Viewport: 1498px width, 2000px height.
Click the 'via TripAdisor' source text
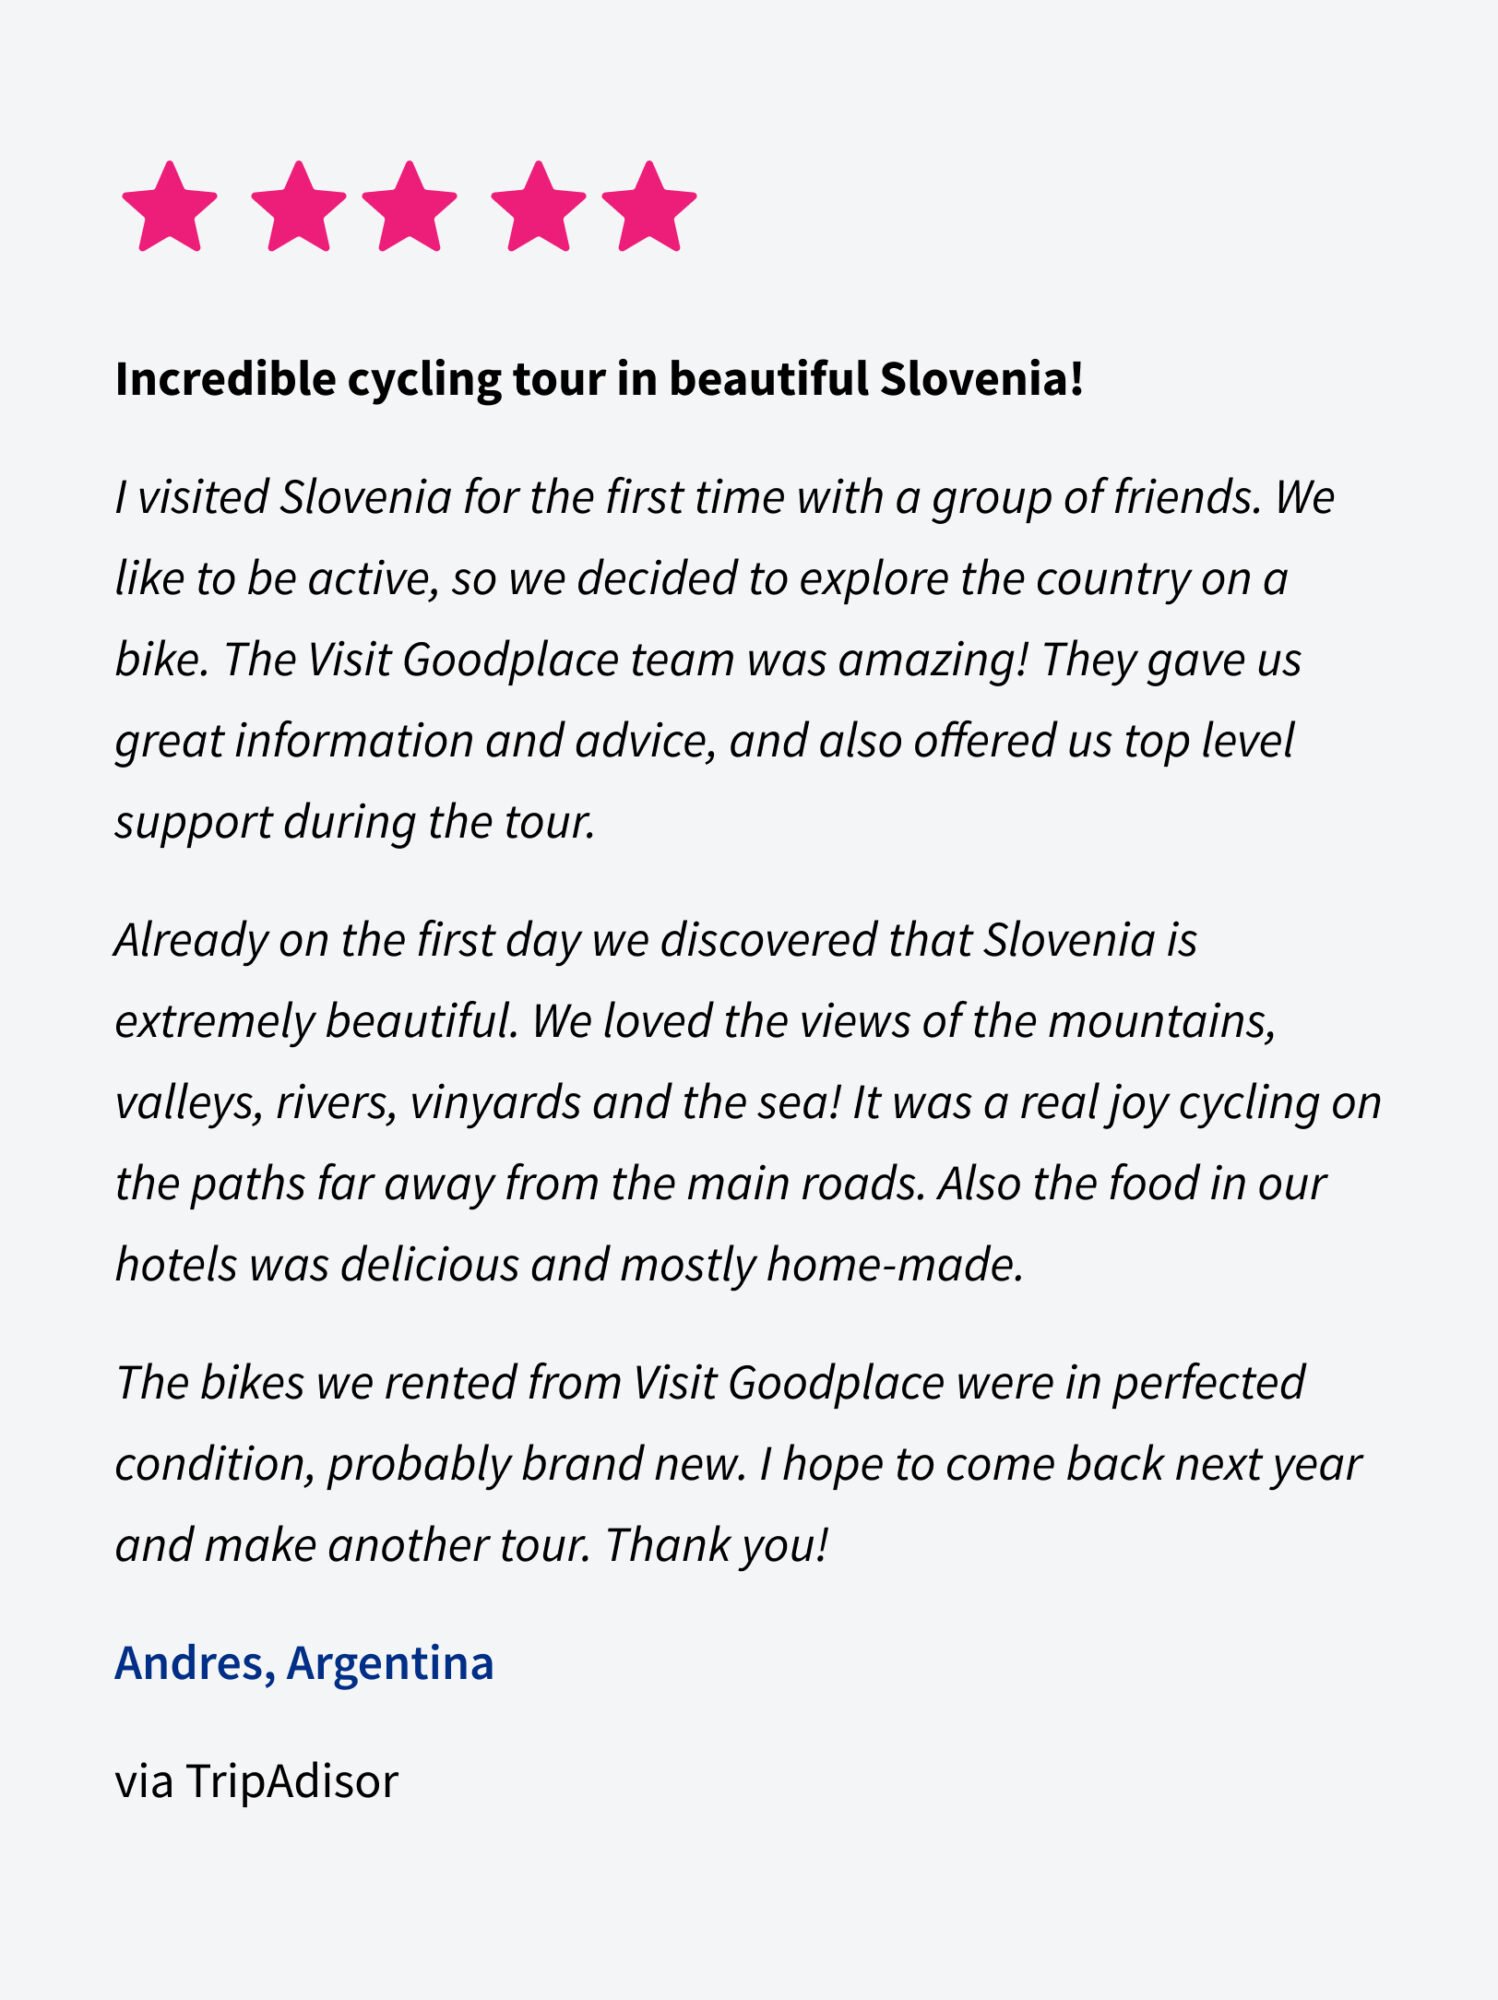pyautogui.click(x=257, y=1781)
